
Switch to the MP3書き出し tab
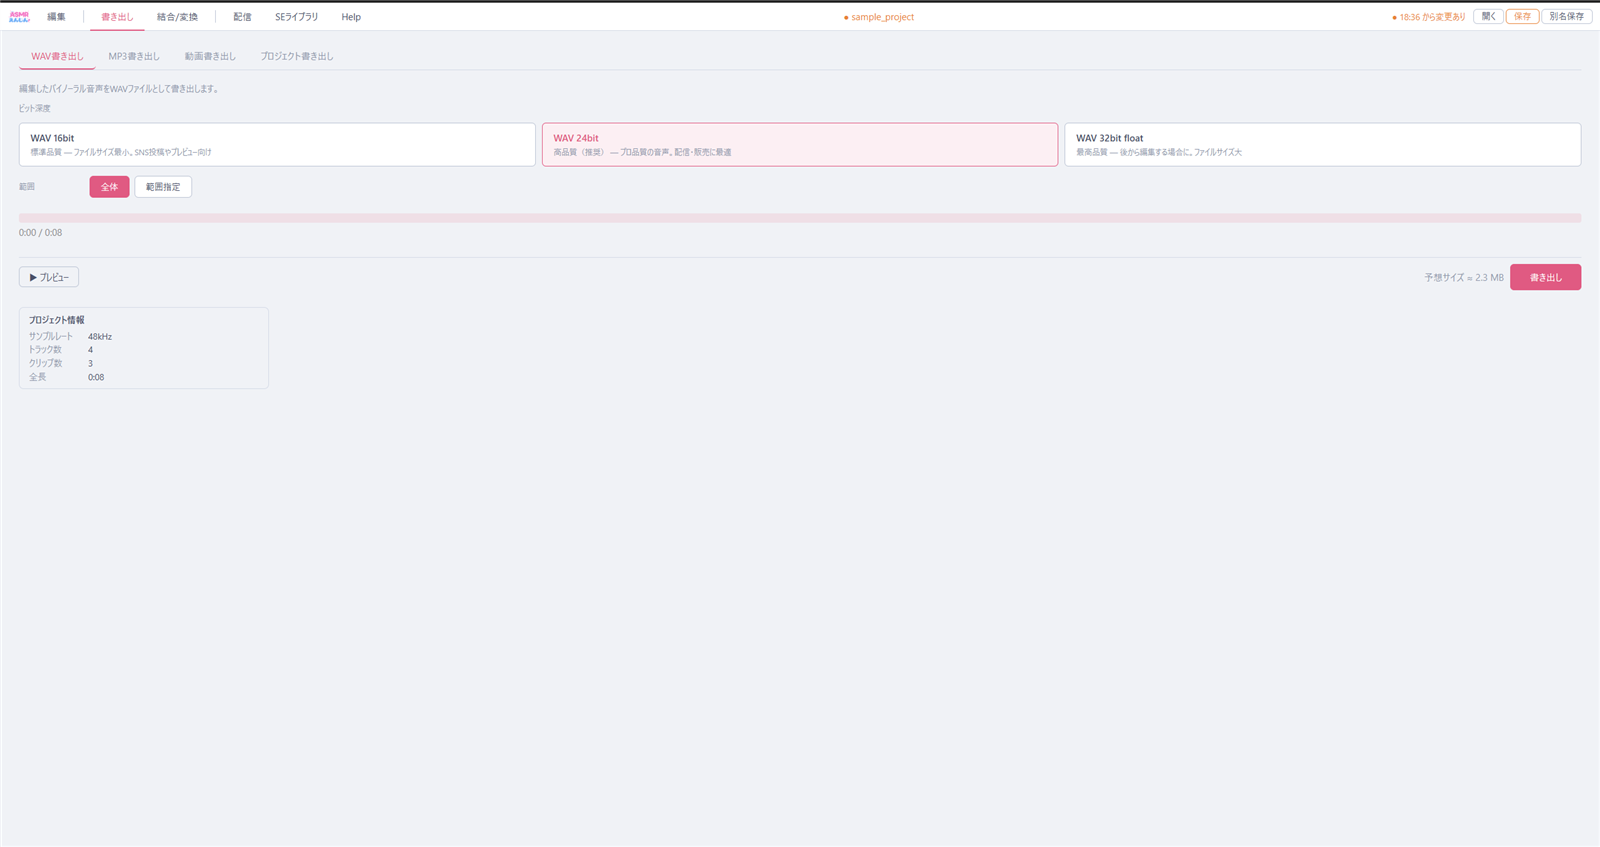click(134, 56)
